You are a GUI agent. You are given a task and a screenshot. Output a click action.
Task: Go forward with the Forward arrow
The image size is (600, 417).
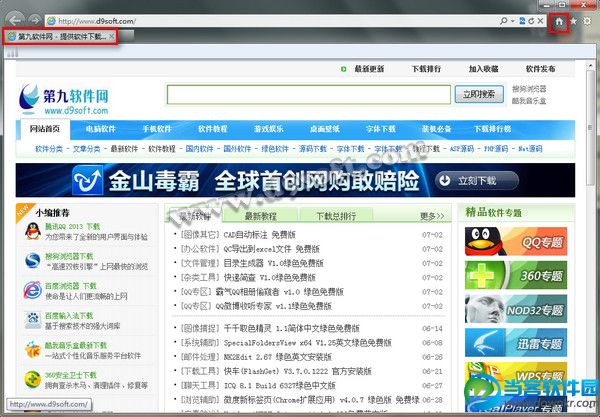34,20
